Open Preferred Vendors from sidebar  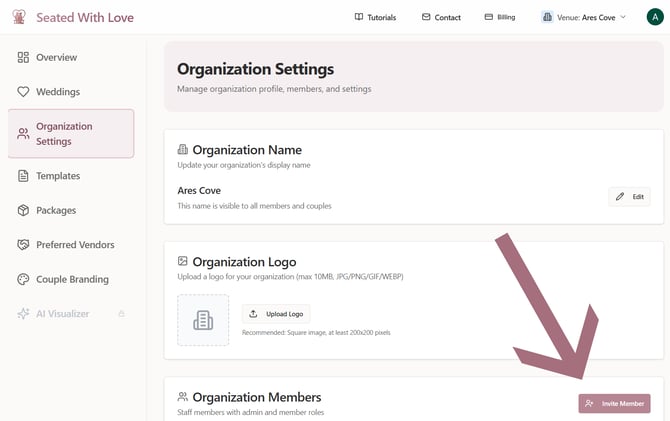point(75,245)
